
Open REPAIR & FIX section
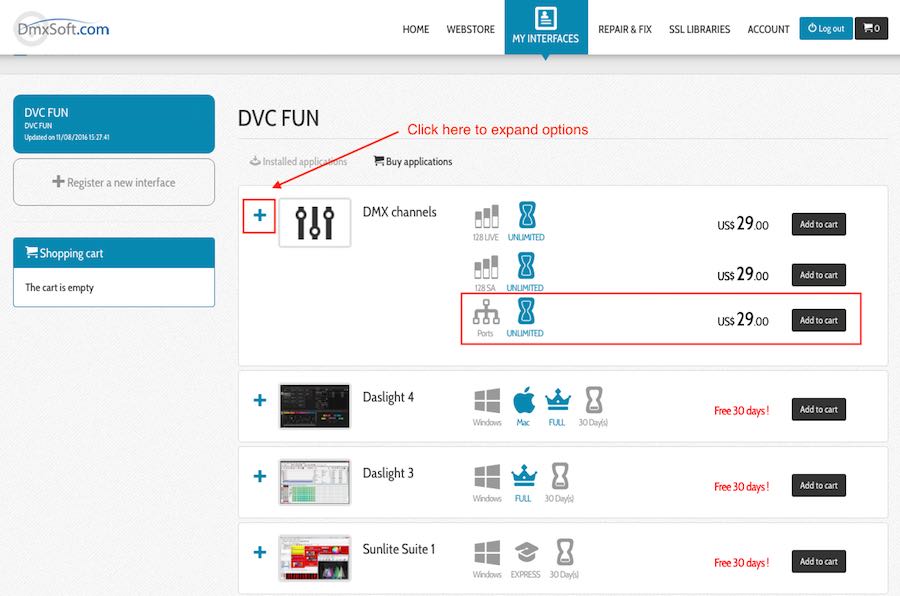(x=625, y=29)
